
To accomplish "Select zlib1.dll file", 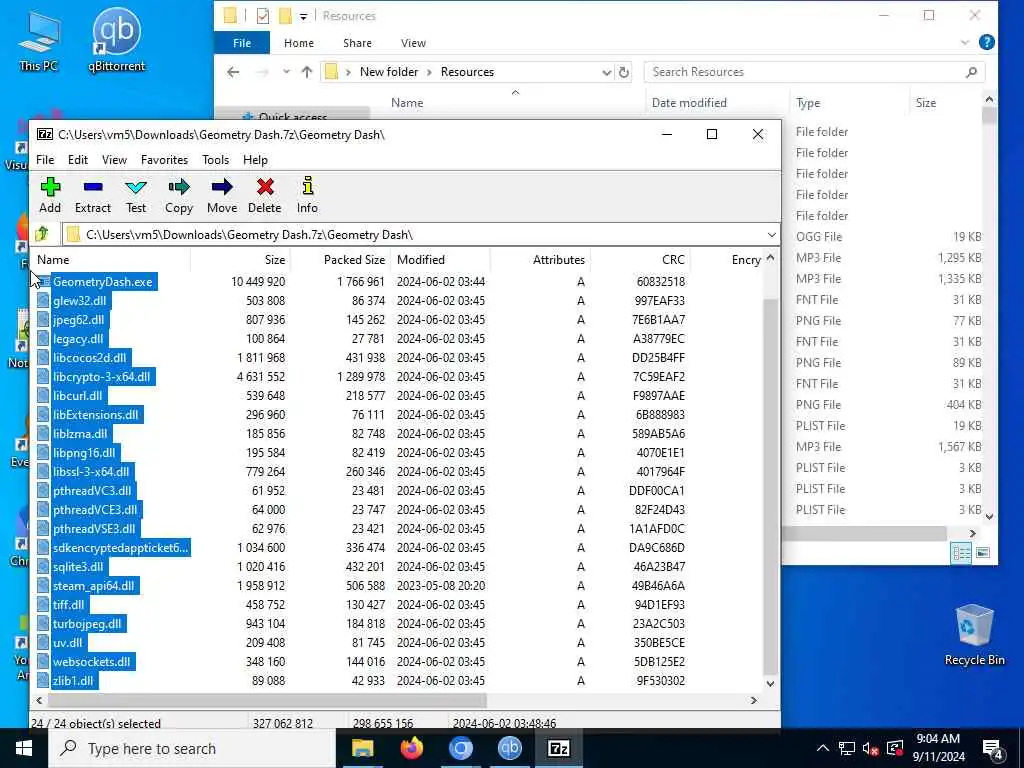I will tap(73, 680).
